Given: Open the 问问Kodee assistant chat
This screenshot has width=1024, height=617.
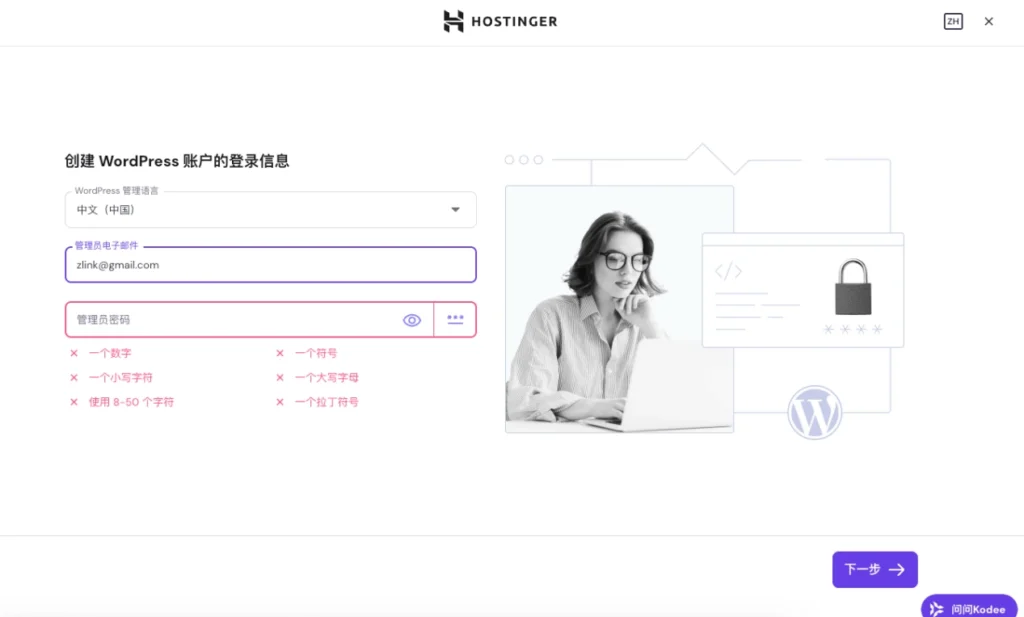Looking at the screenshot, I should click(x=969, y=608).
